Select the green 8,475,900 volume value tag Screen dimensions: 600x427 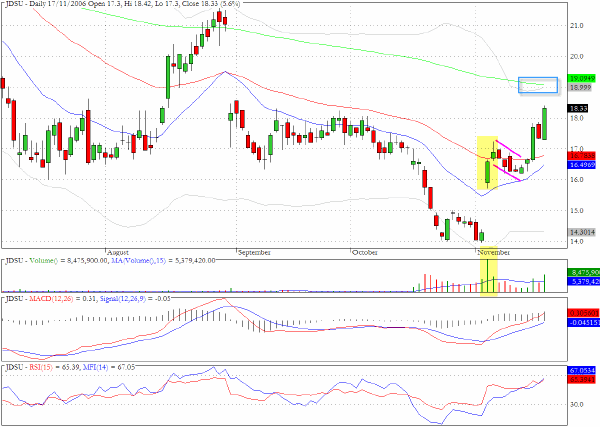tap(584, 272)
